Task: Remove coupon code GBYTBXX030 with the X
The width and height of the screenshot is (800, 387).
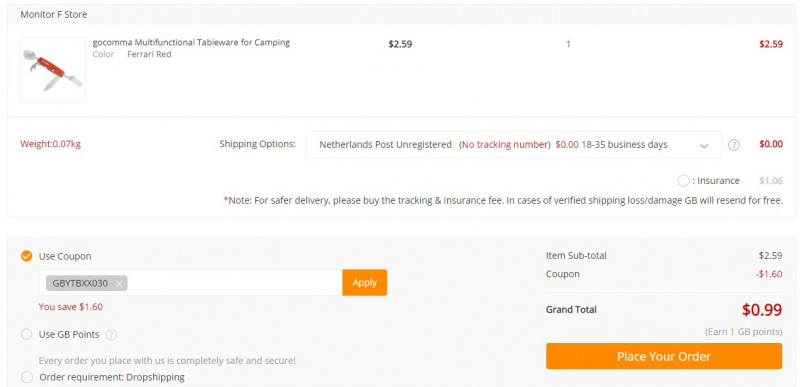Action: click(119, 283)
